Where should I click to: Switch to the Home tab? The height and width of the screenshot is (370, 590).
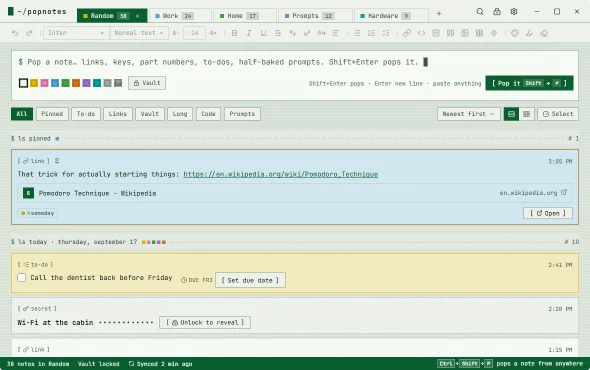coord(245,16)
